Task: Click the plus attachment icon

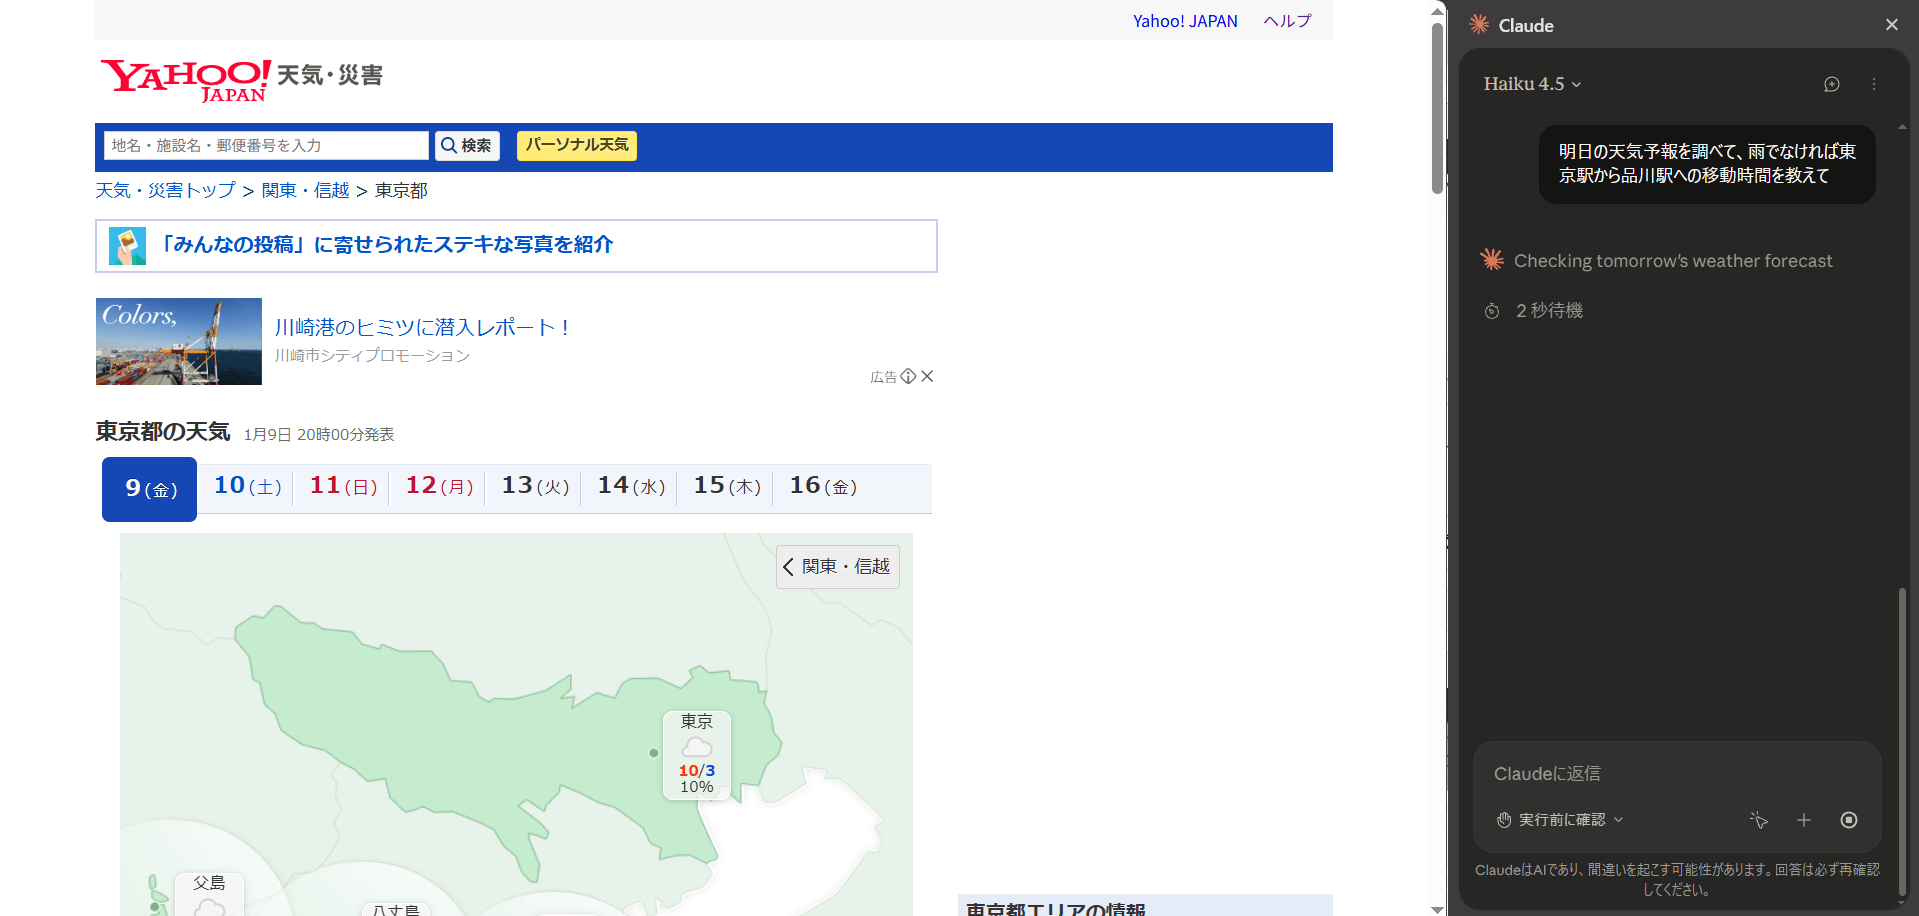Action: [1803, 820]
